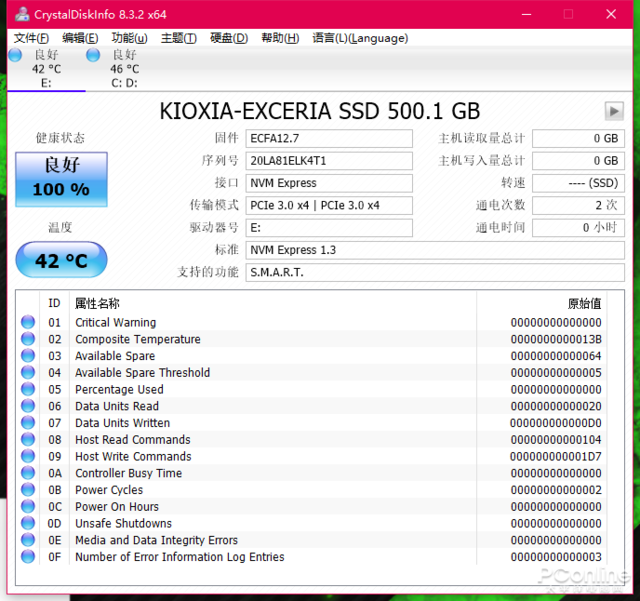Open the 帮助(H) menu
The width and height of the screenshot is (640, 601).
(280, 38)
